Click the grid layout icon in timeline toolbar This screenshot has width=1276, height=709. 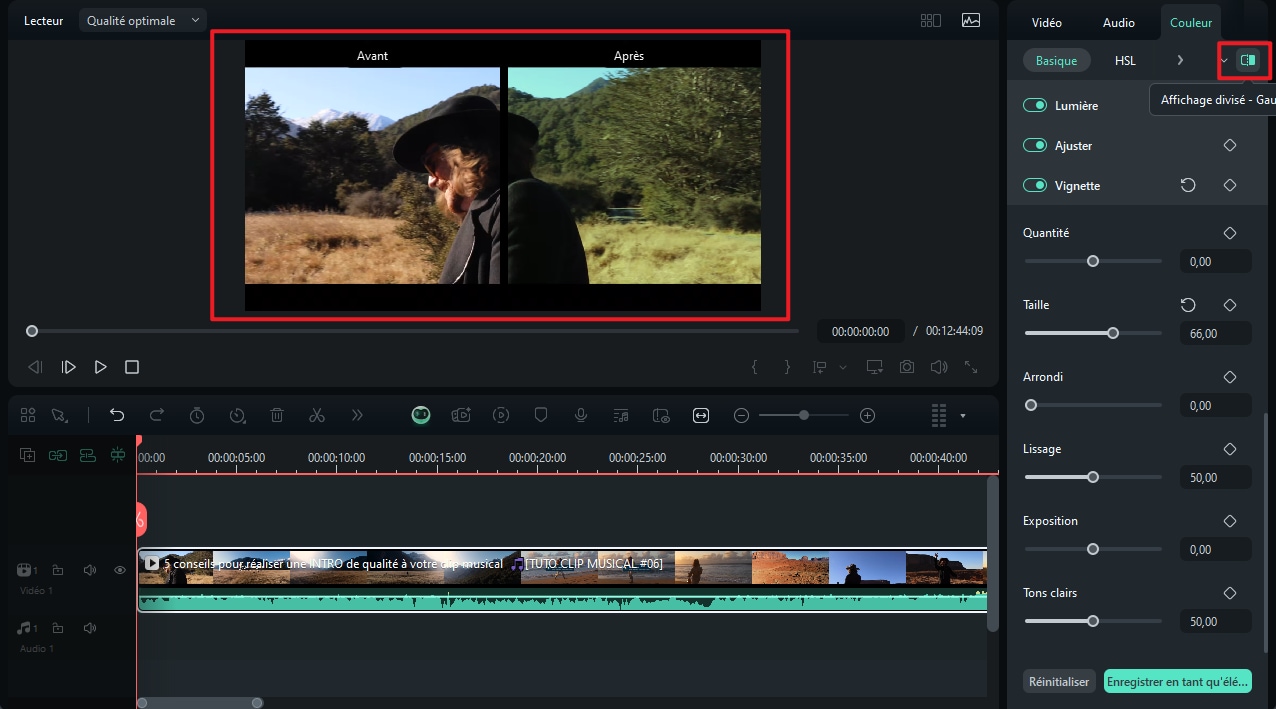pyautogui.click(x=28, y=415)
